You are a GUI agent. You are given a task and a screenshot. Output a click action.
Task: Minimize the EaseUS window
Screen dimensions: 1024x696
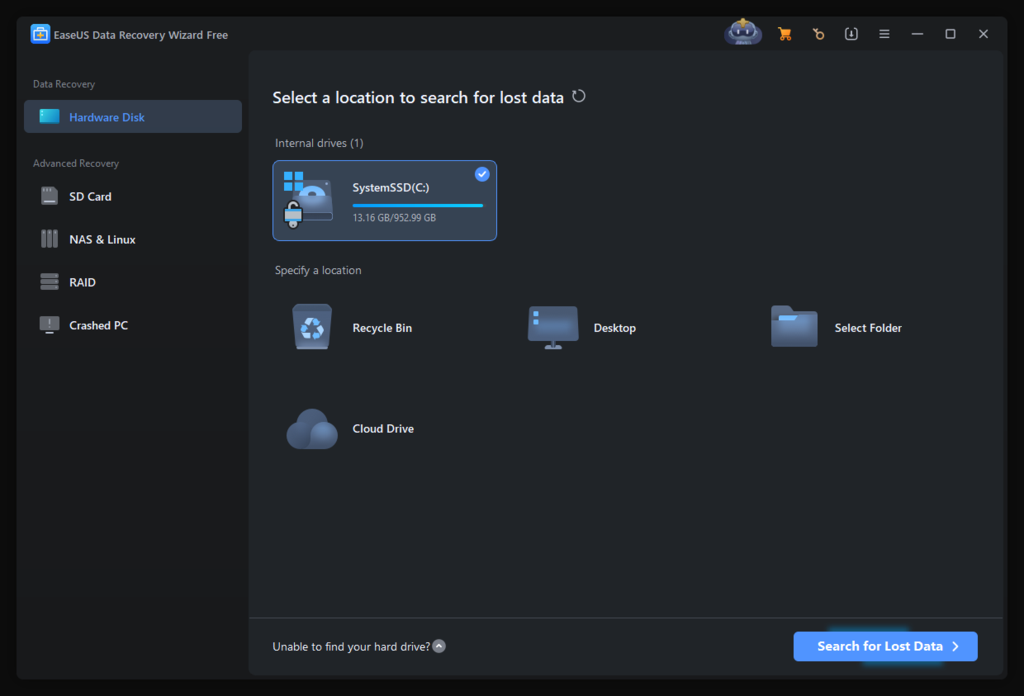pyautogui.click(x=917, y=34)
